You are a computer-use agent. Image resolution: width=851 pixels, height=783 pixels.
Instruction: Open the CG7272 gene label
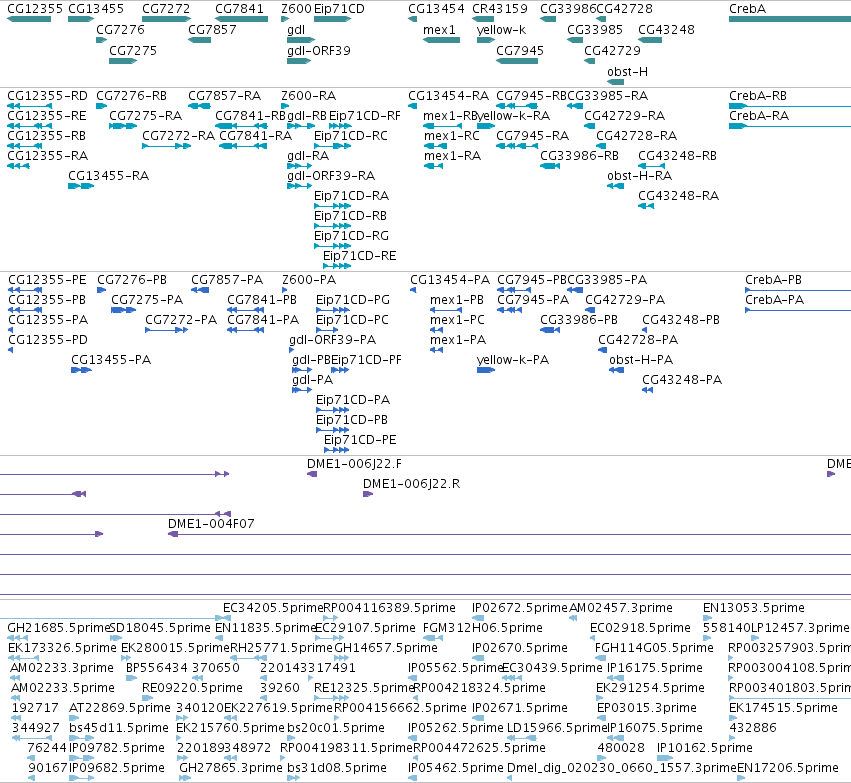(x=166, y=9)
